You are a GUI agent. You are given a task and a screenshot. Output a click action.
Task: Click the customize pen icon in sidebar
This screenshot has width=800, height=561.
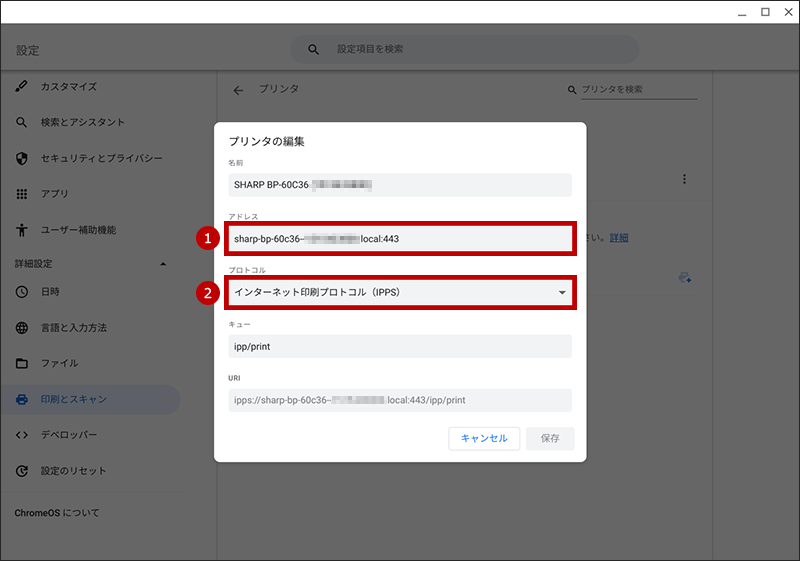(x=21, y=86)
